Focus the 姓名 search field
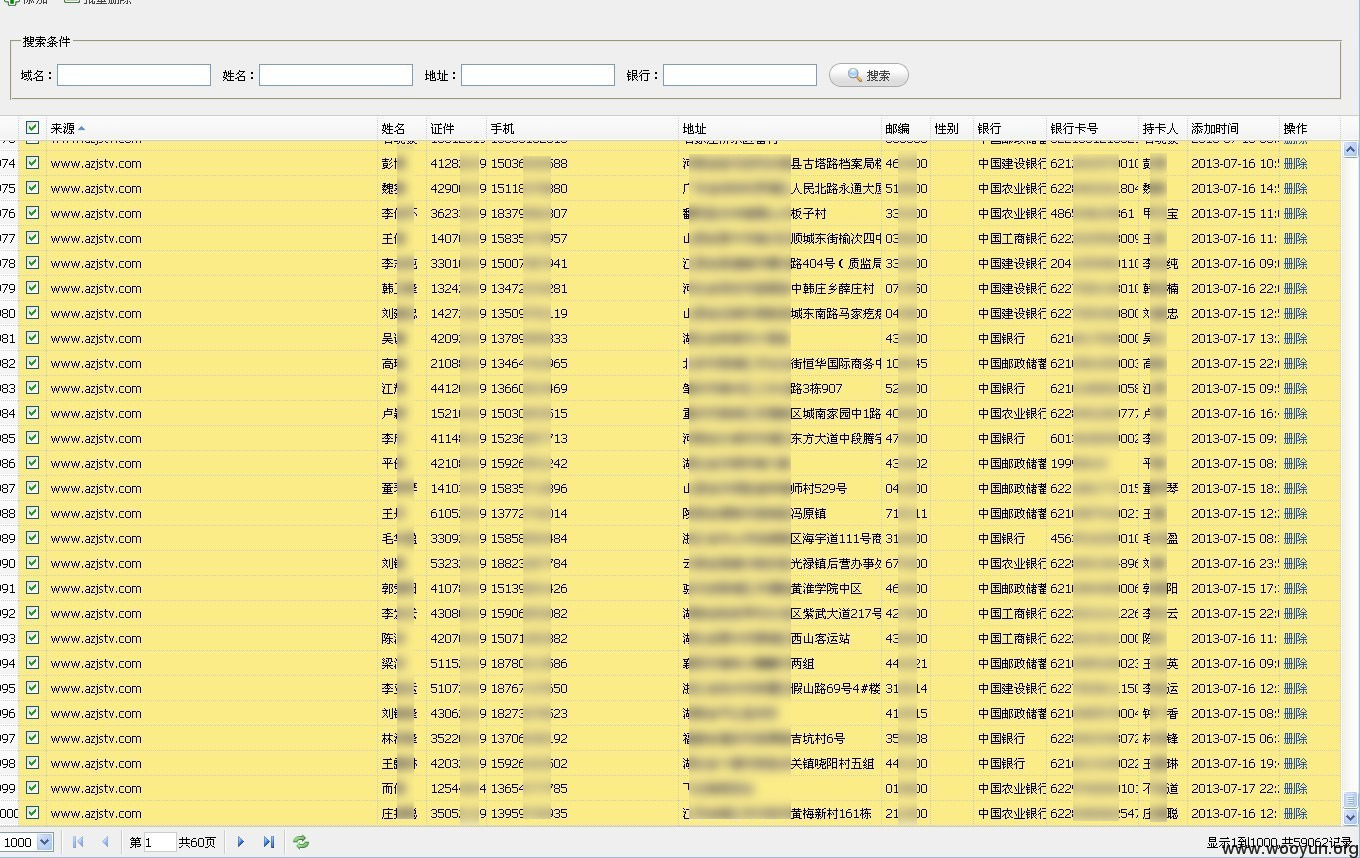 tap(336, 75)
